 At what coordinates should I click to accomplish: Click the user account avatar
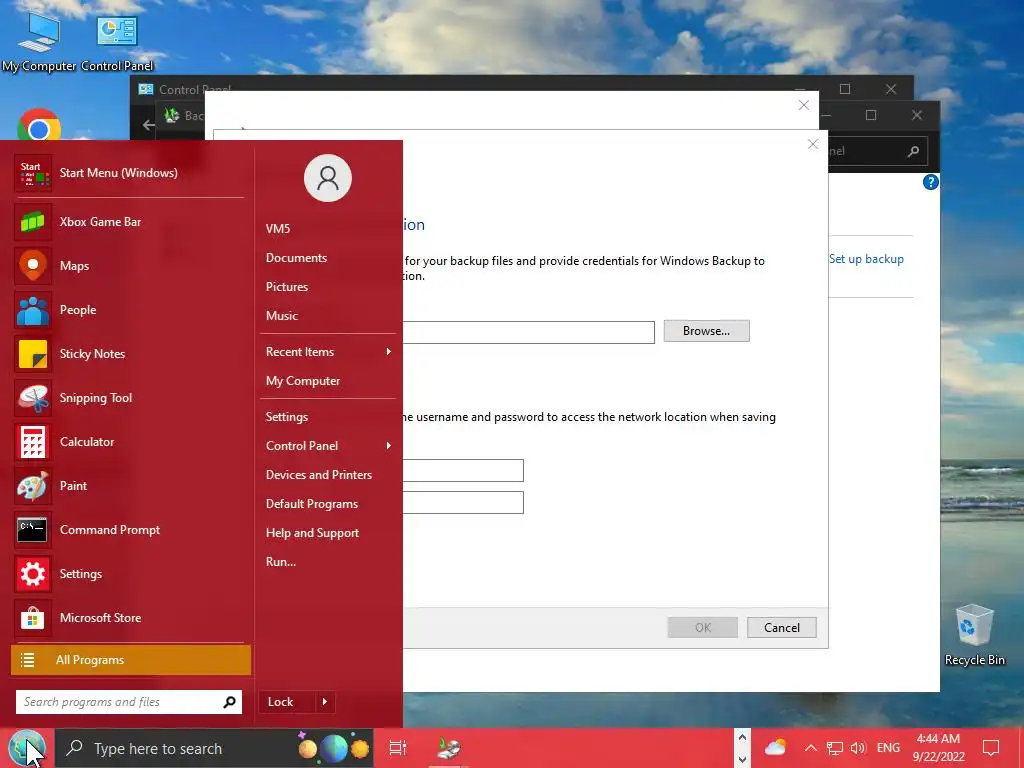[x=328, y=178]
